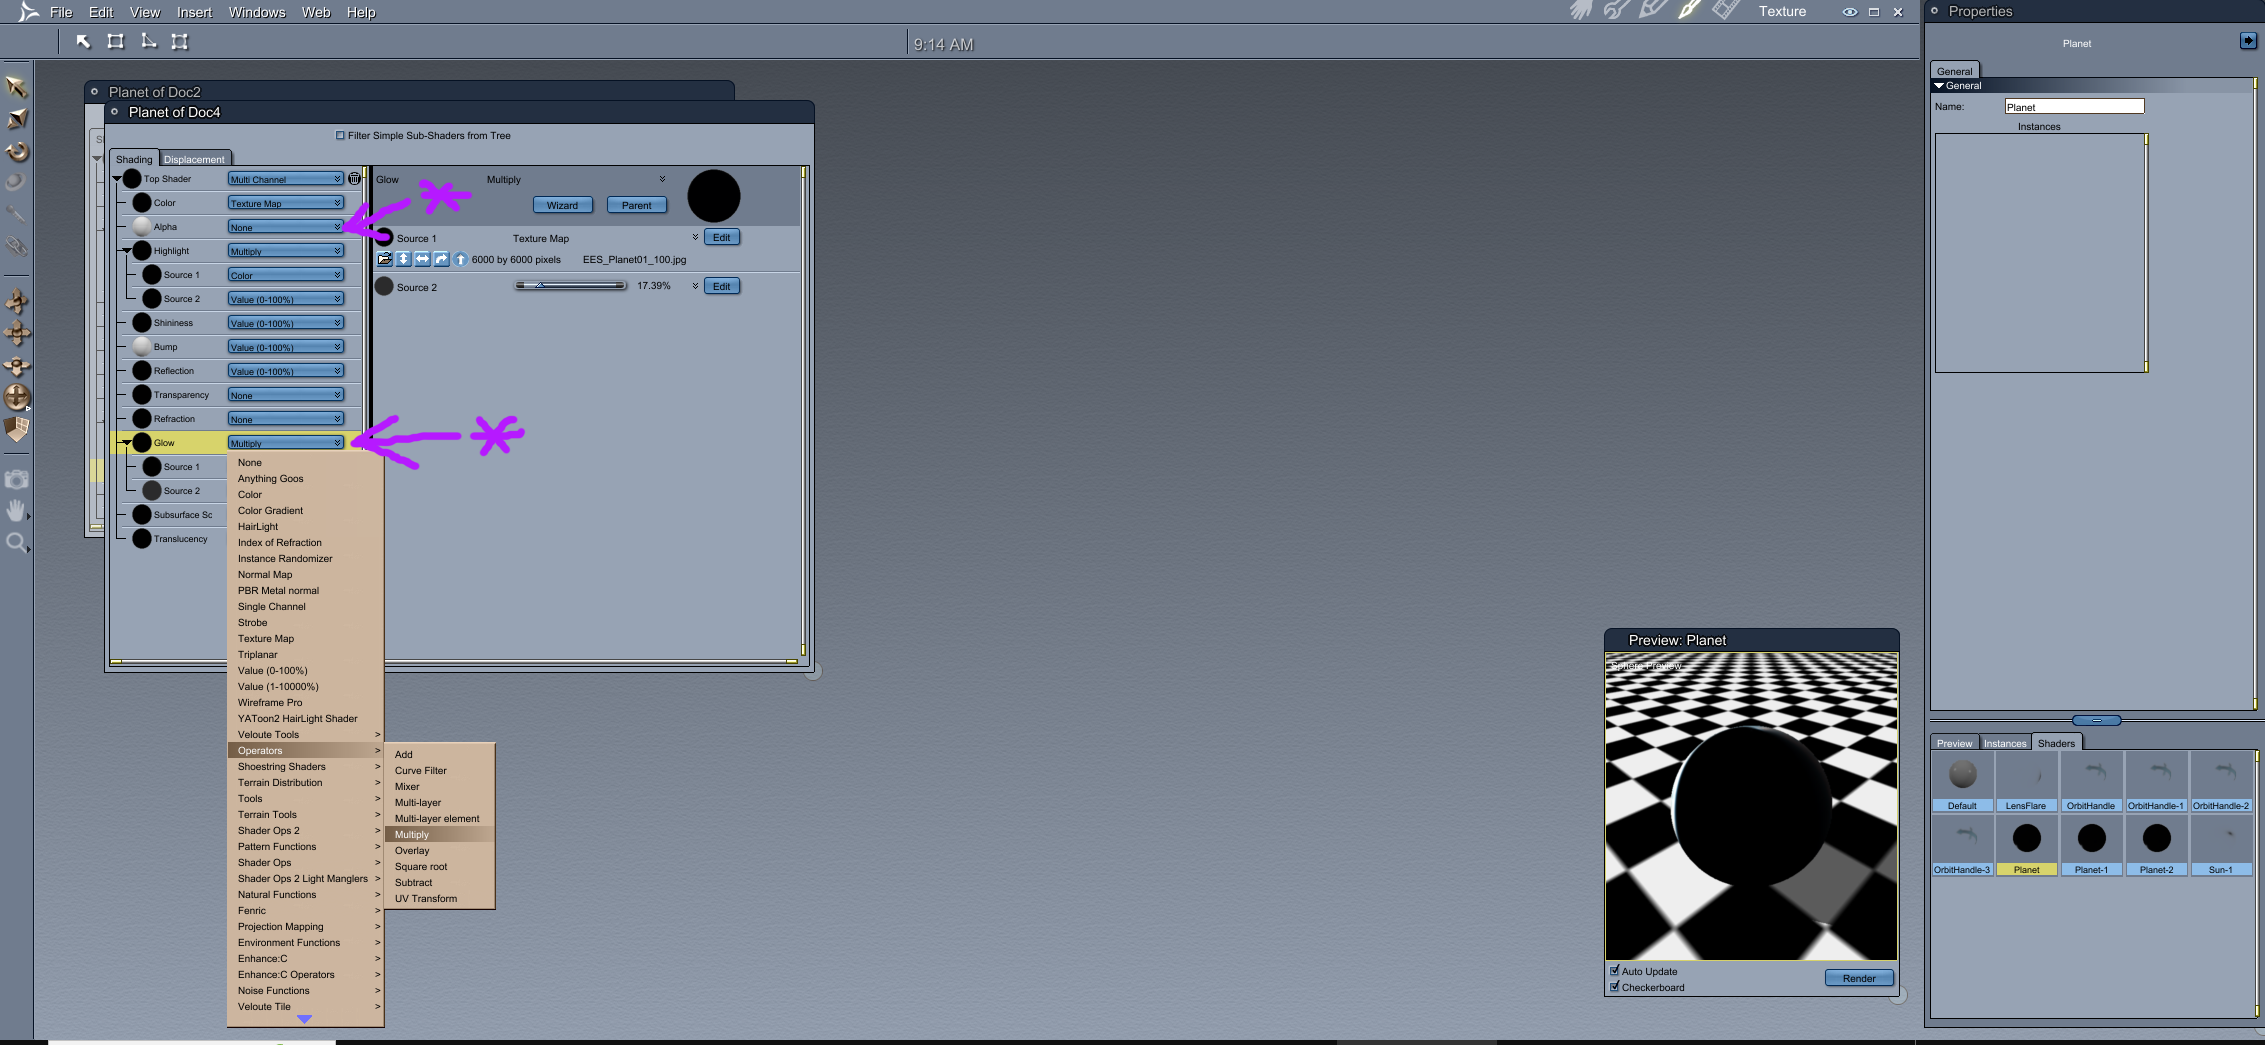Open the Reflection Value dropdown

tap(285, 371)
